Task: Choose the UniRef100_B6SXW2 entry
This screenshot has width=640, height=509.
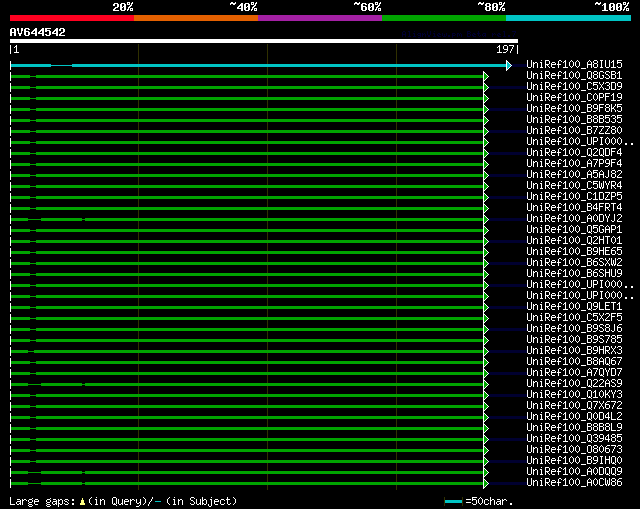Action: (574, 262)
